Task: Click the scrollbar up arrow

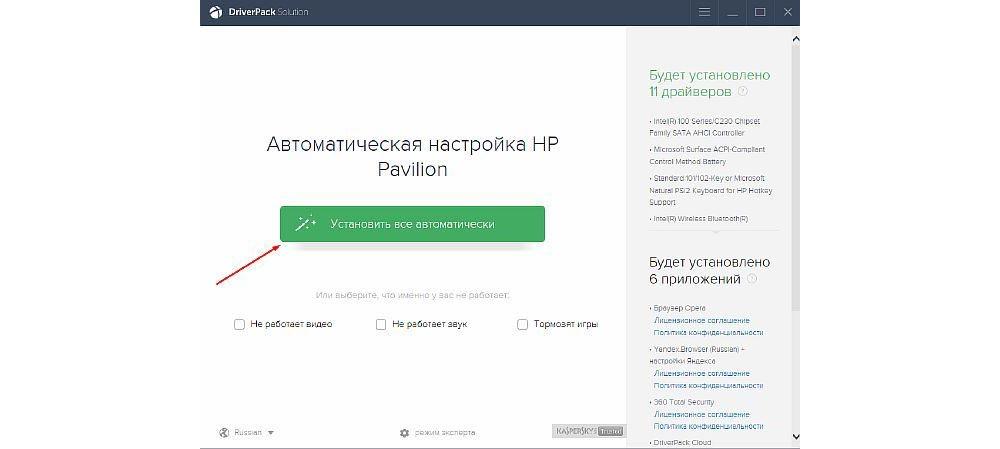Action: point(795,40)
